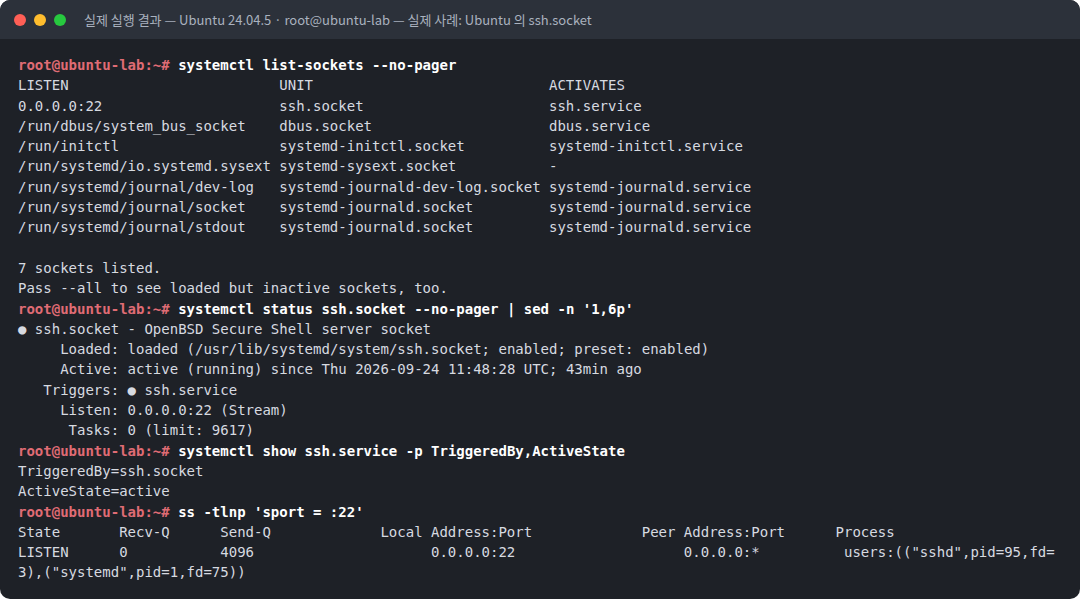This screenshot has width=1080, height=599.
Task: Click the 'systemctl list-sockets --no-pager' command
Action: [x=317, y=65]
